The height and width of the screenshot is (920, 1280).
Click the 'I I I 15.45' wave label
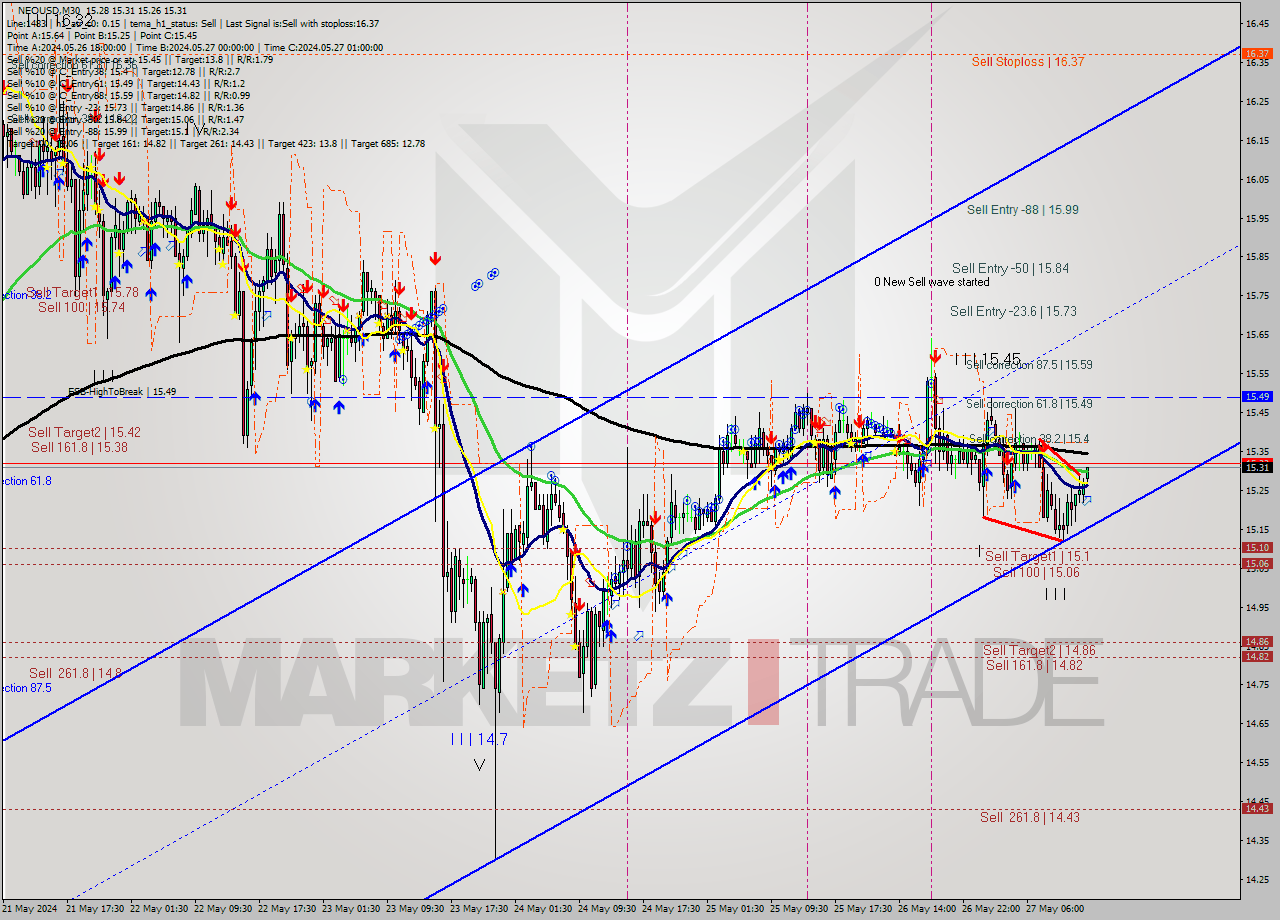[986, 359]
